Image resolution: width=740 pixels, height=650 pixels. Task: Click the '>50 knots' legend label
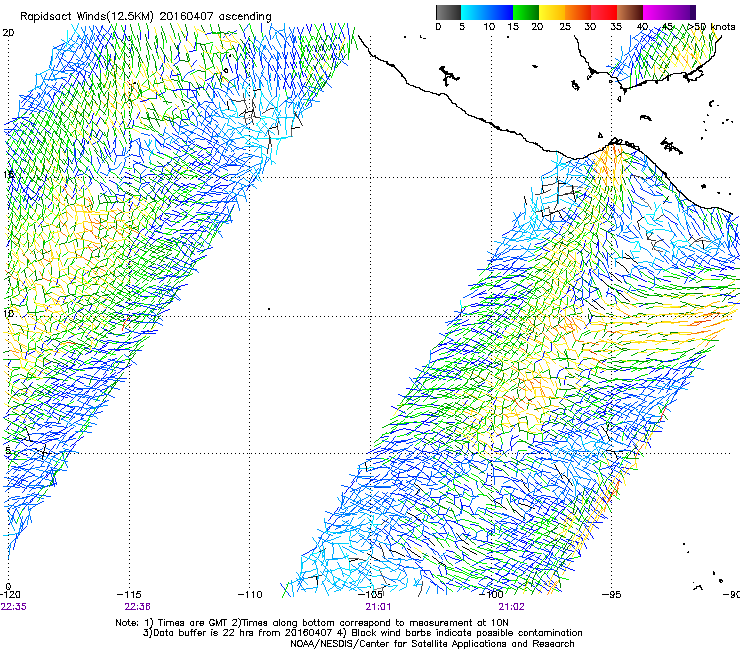[711, 27]
